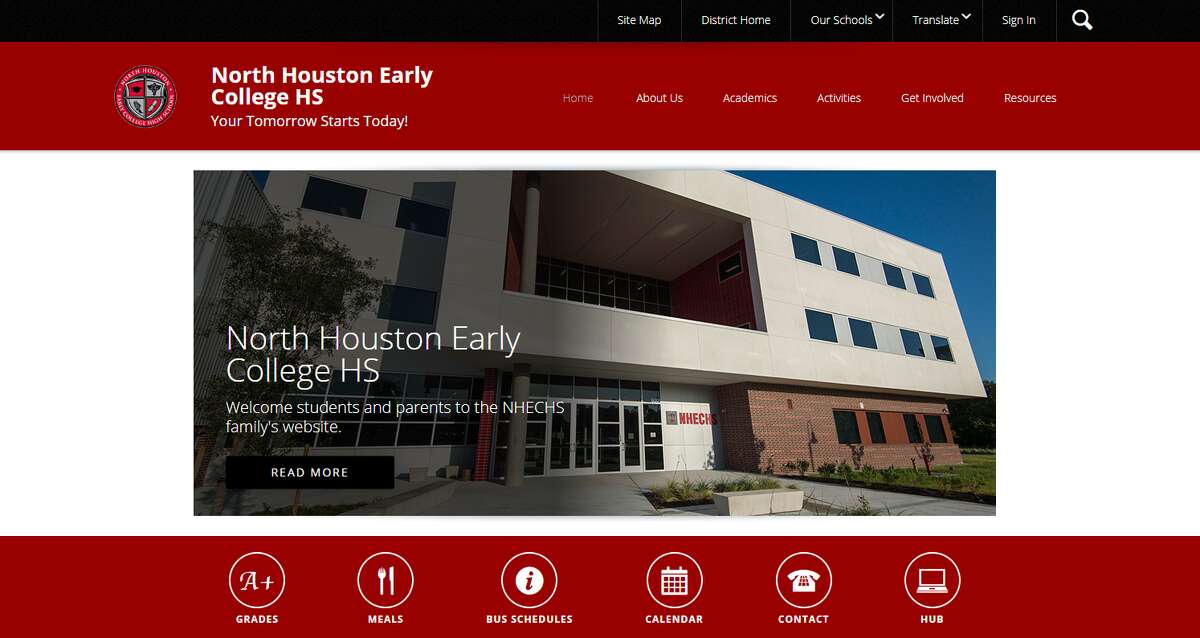Screen dimensions: 1200x638
Task: Select the Home menu item
Action: tap(578, 98)
